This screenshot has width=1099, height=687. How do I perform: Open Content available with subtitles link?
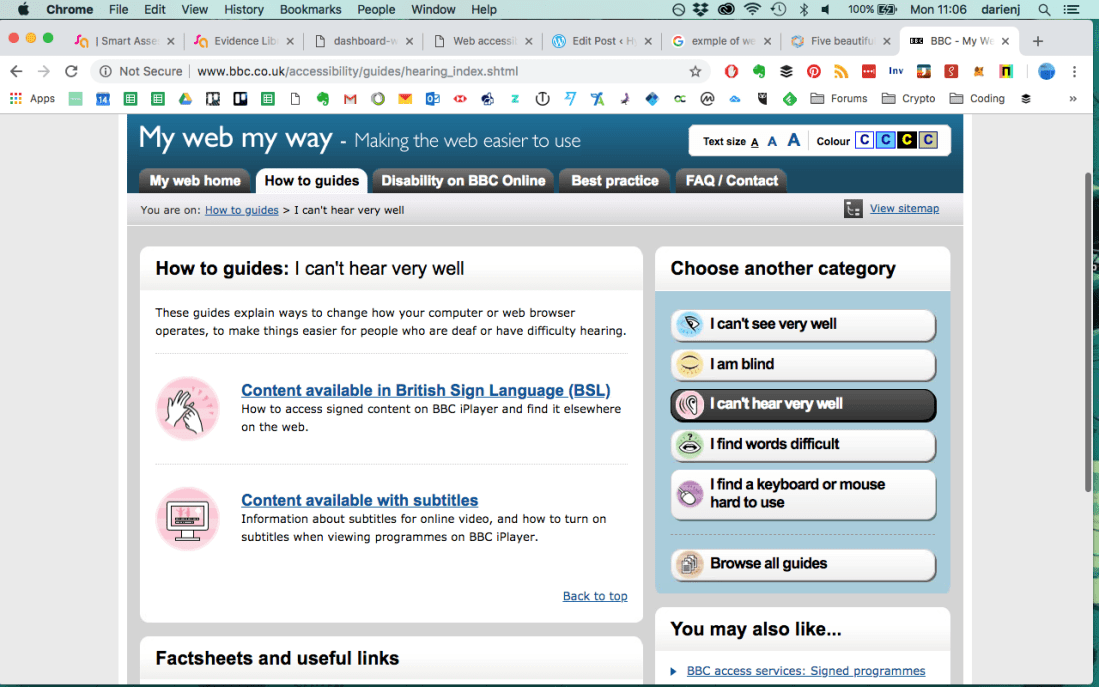click(359, 500)
